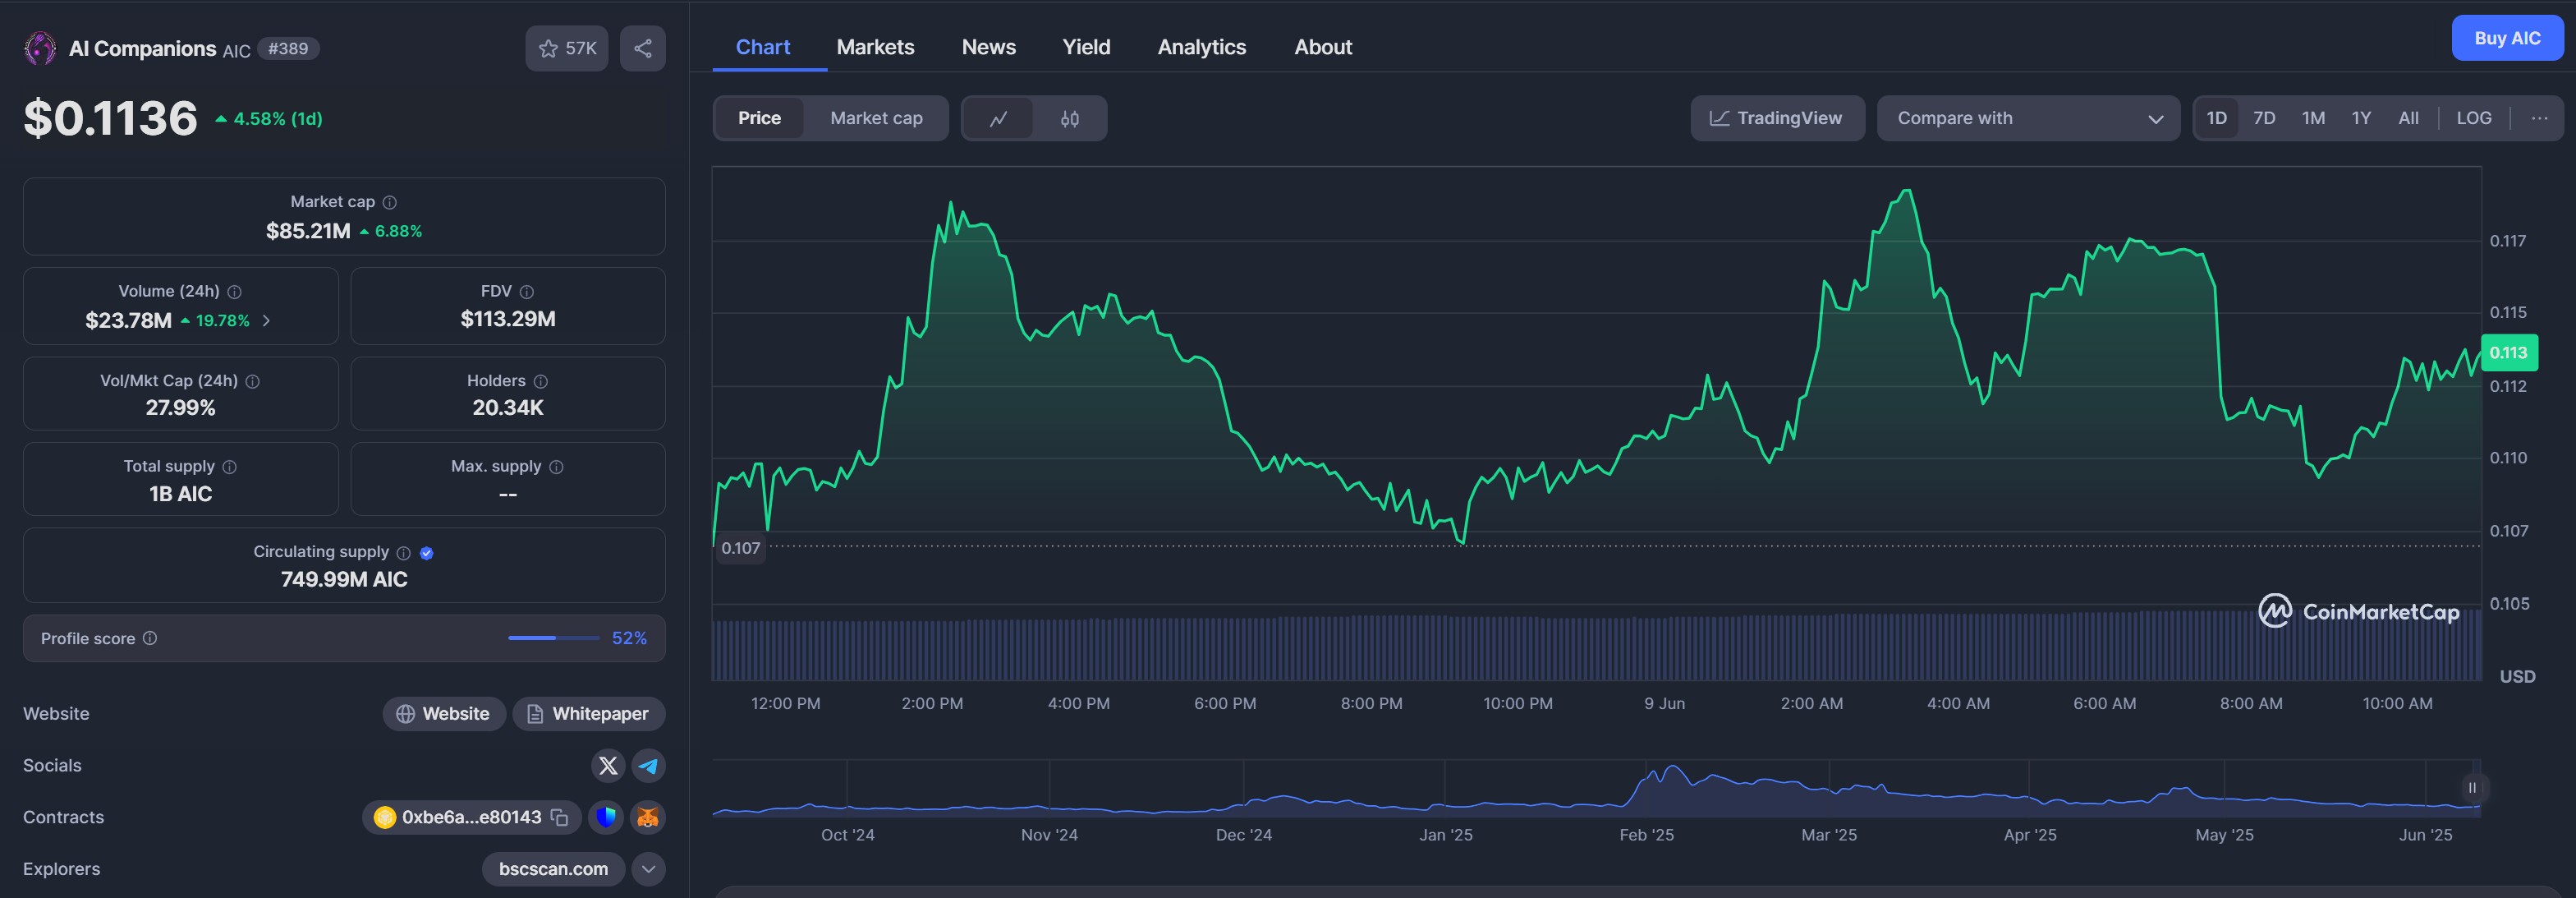Click Vol/Mkt Cap info icon
The height and width of the screenshot is (898, 2576).
[253, 381]
